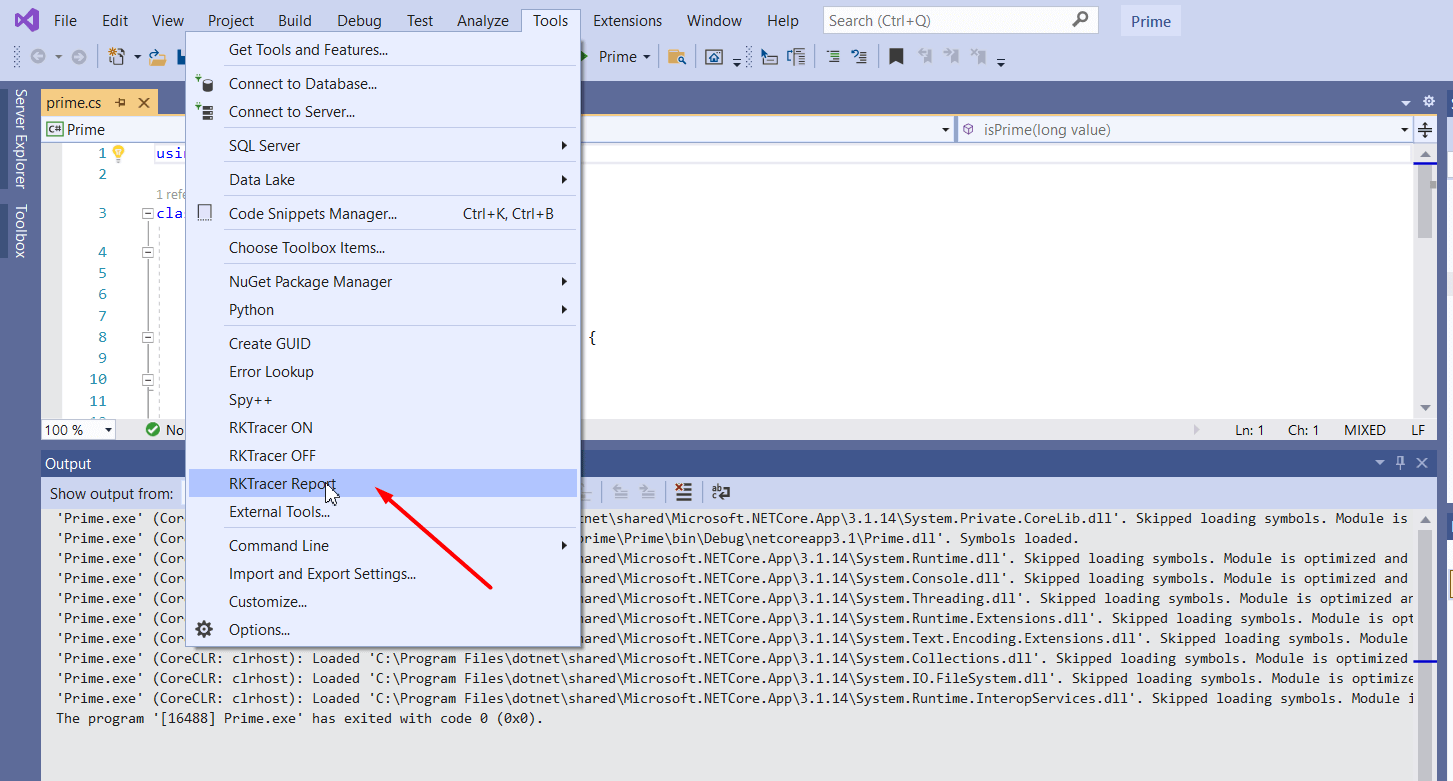The image size is (1453, 781).
Task: Pin the Output window
Action: [x=1399, y=463]
